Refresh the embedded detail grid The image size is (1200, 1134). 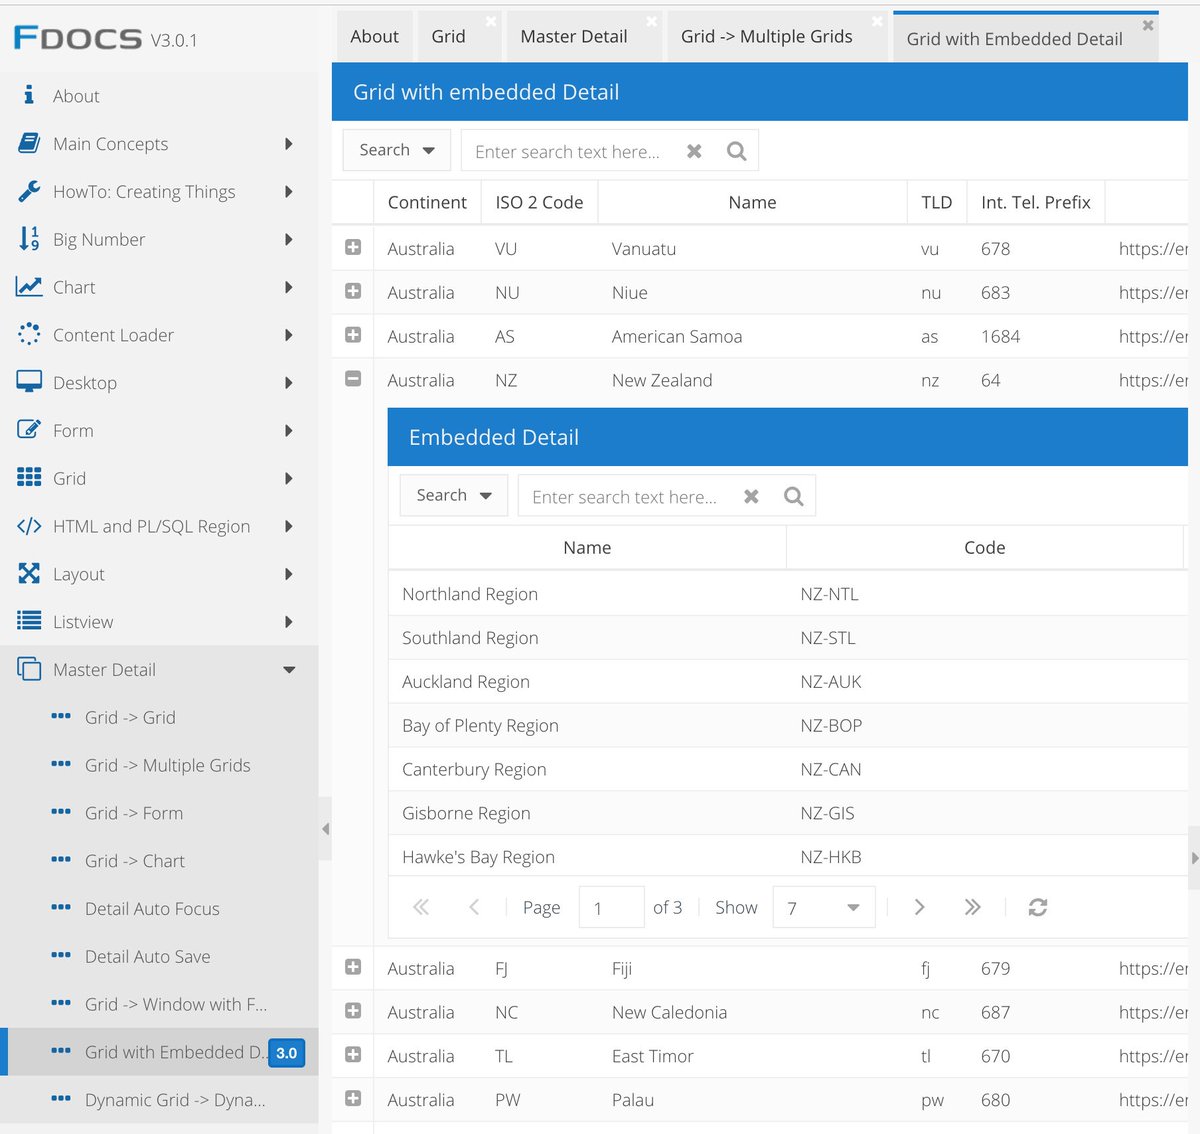tap(1038, 907)
